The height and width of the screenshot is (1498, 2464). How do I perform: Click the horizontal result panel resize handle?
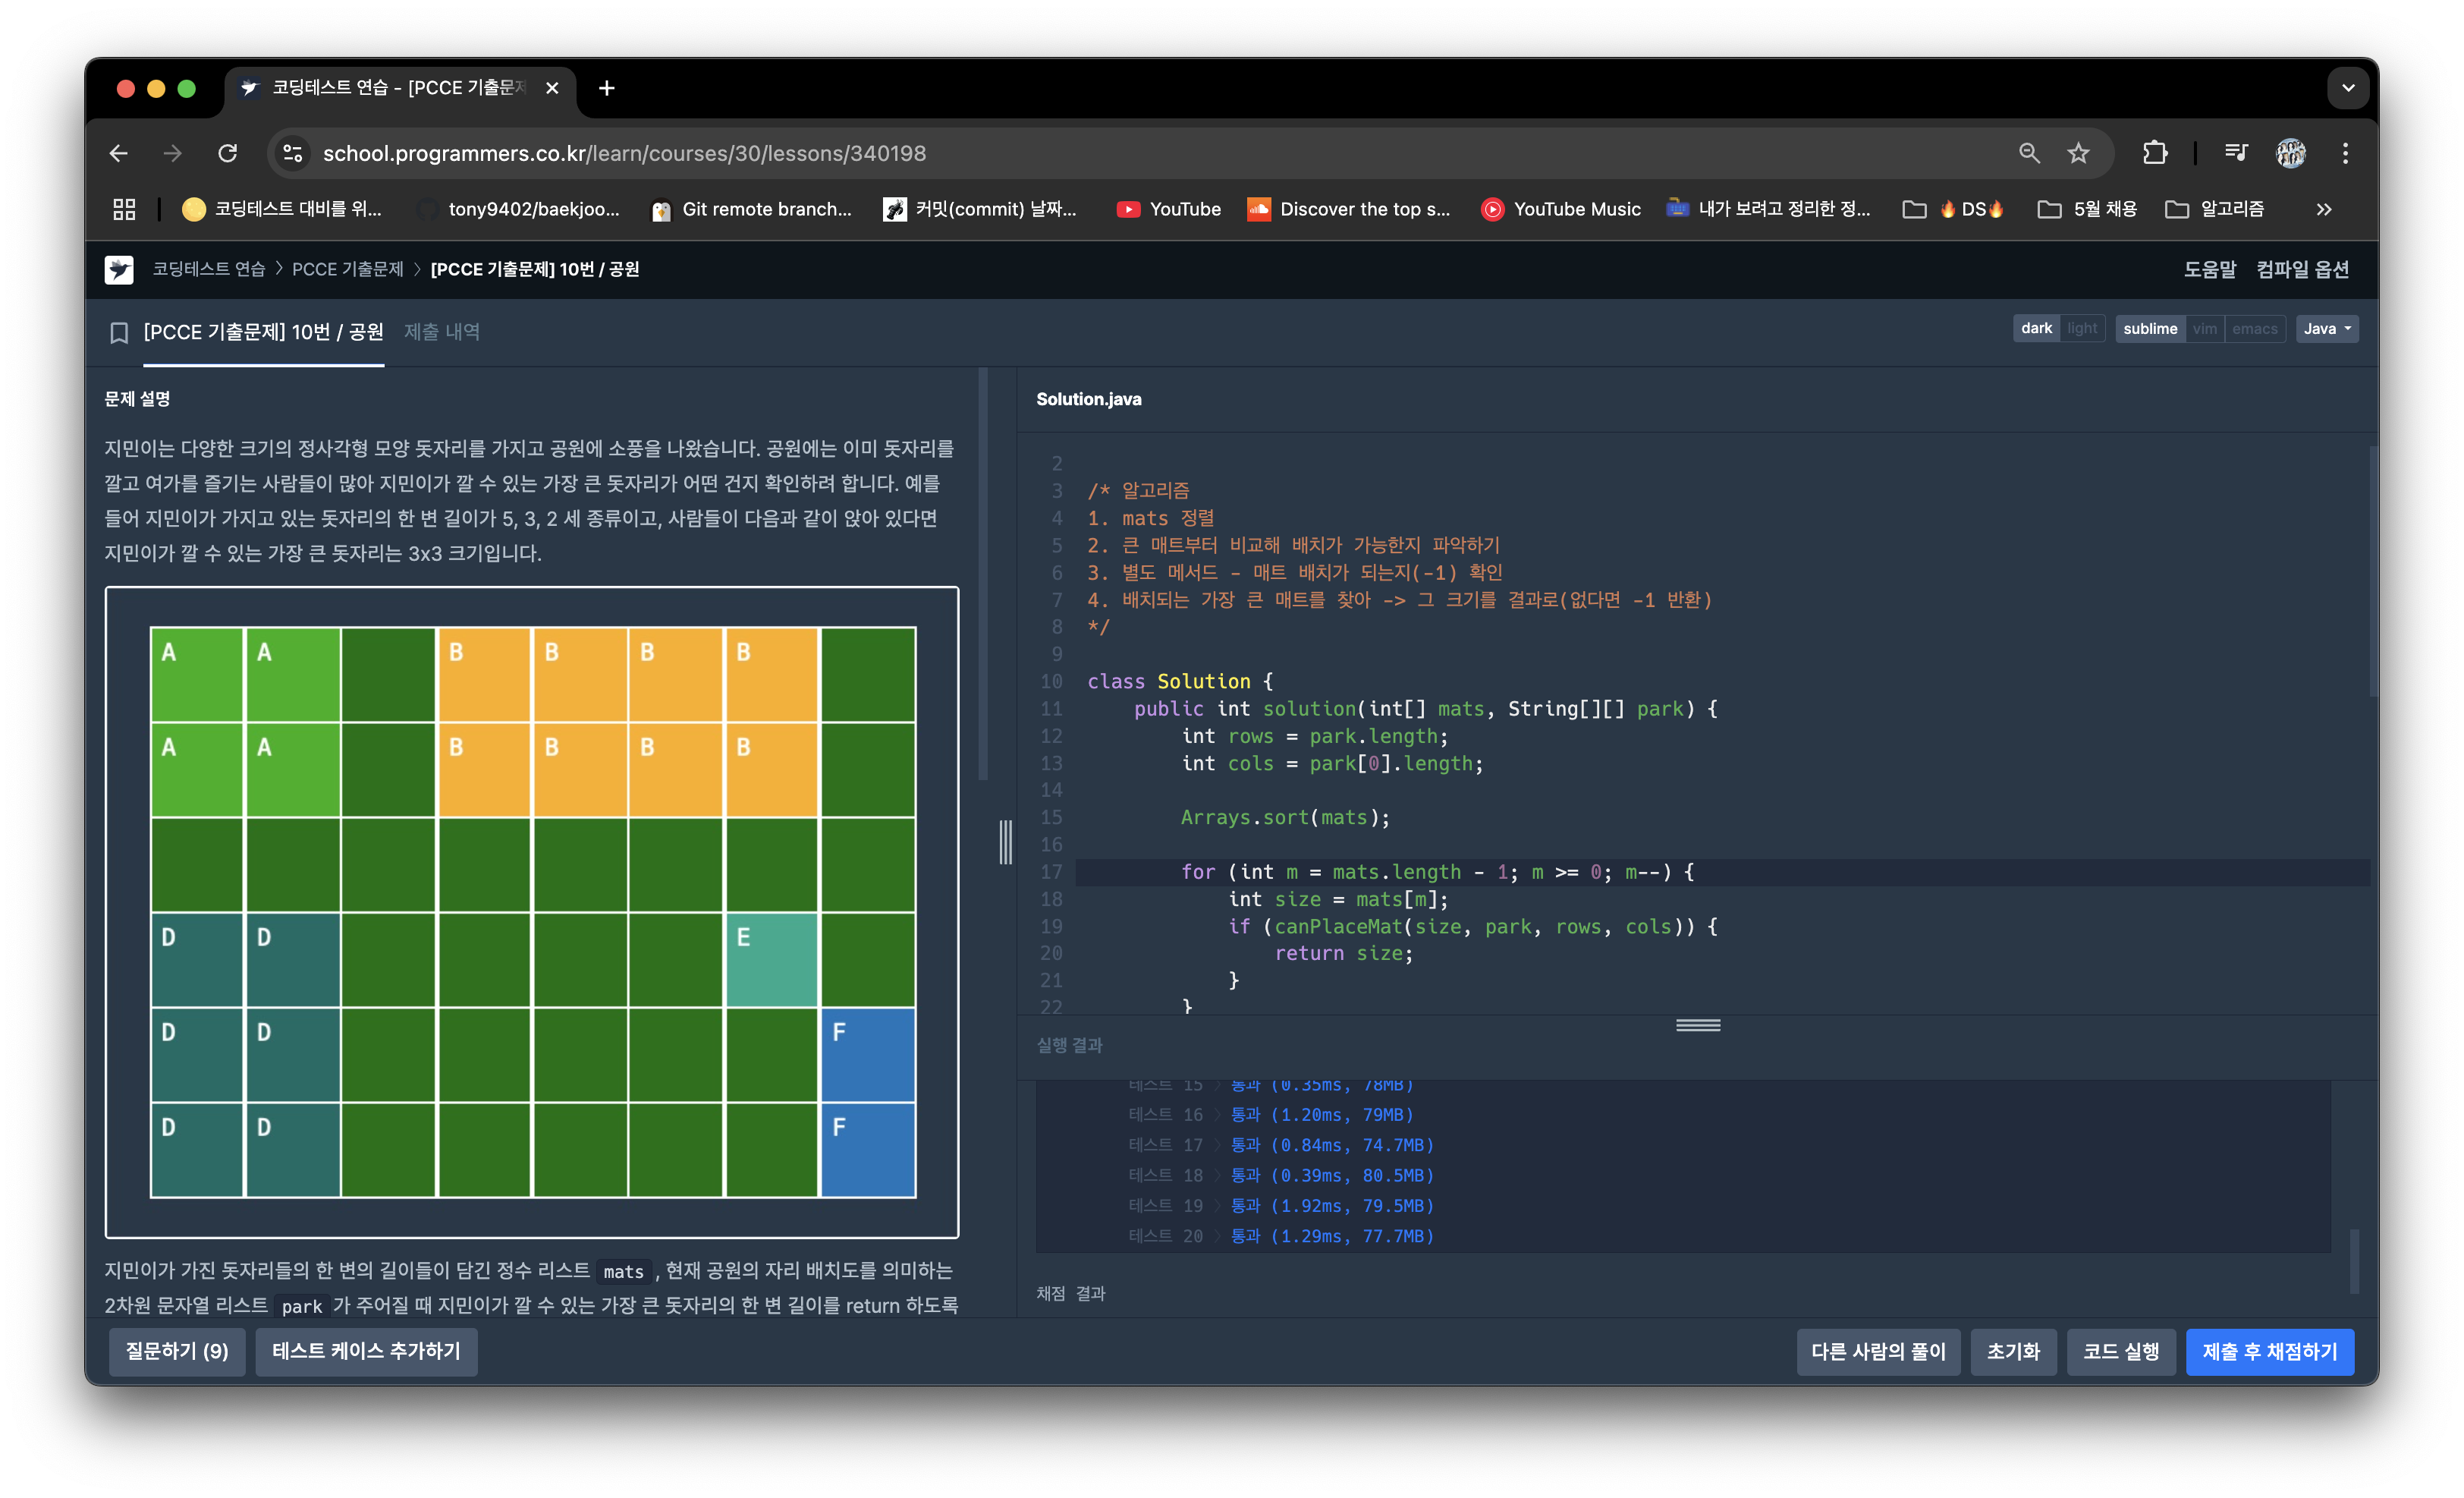[x=1698, y=1025]
